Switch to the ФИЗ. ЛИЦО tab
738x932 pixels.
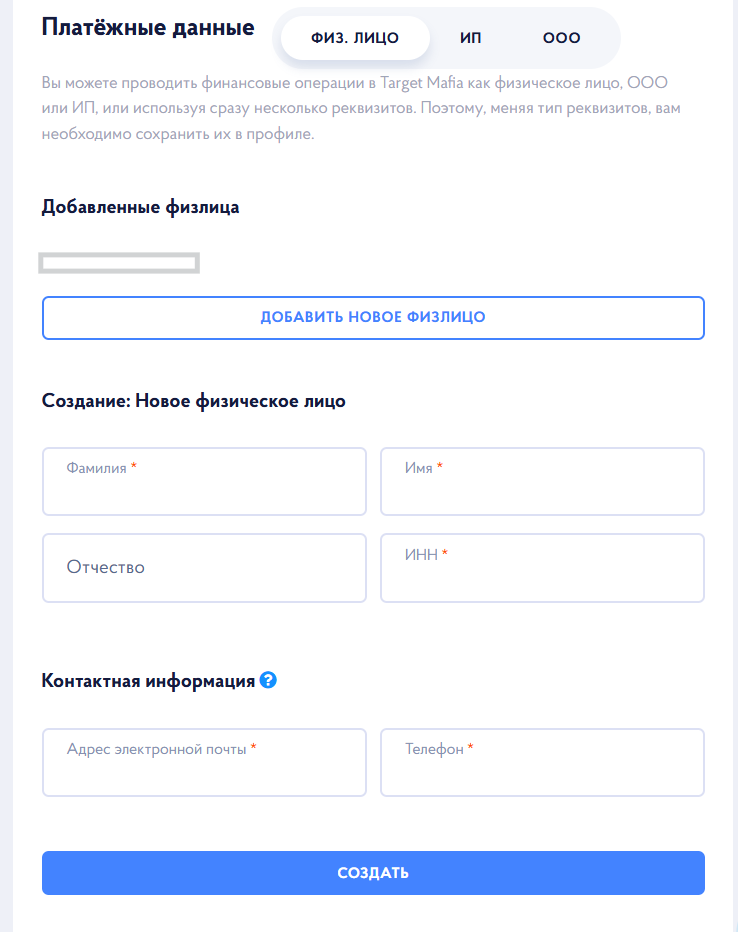[x=355, y=38]
